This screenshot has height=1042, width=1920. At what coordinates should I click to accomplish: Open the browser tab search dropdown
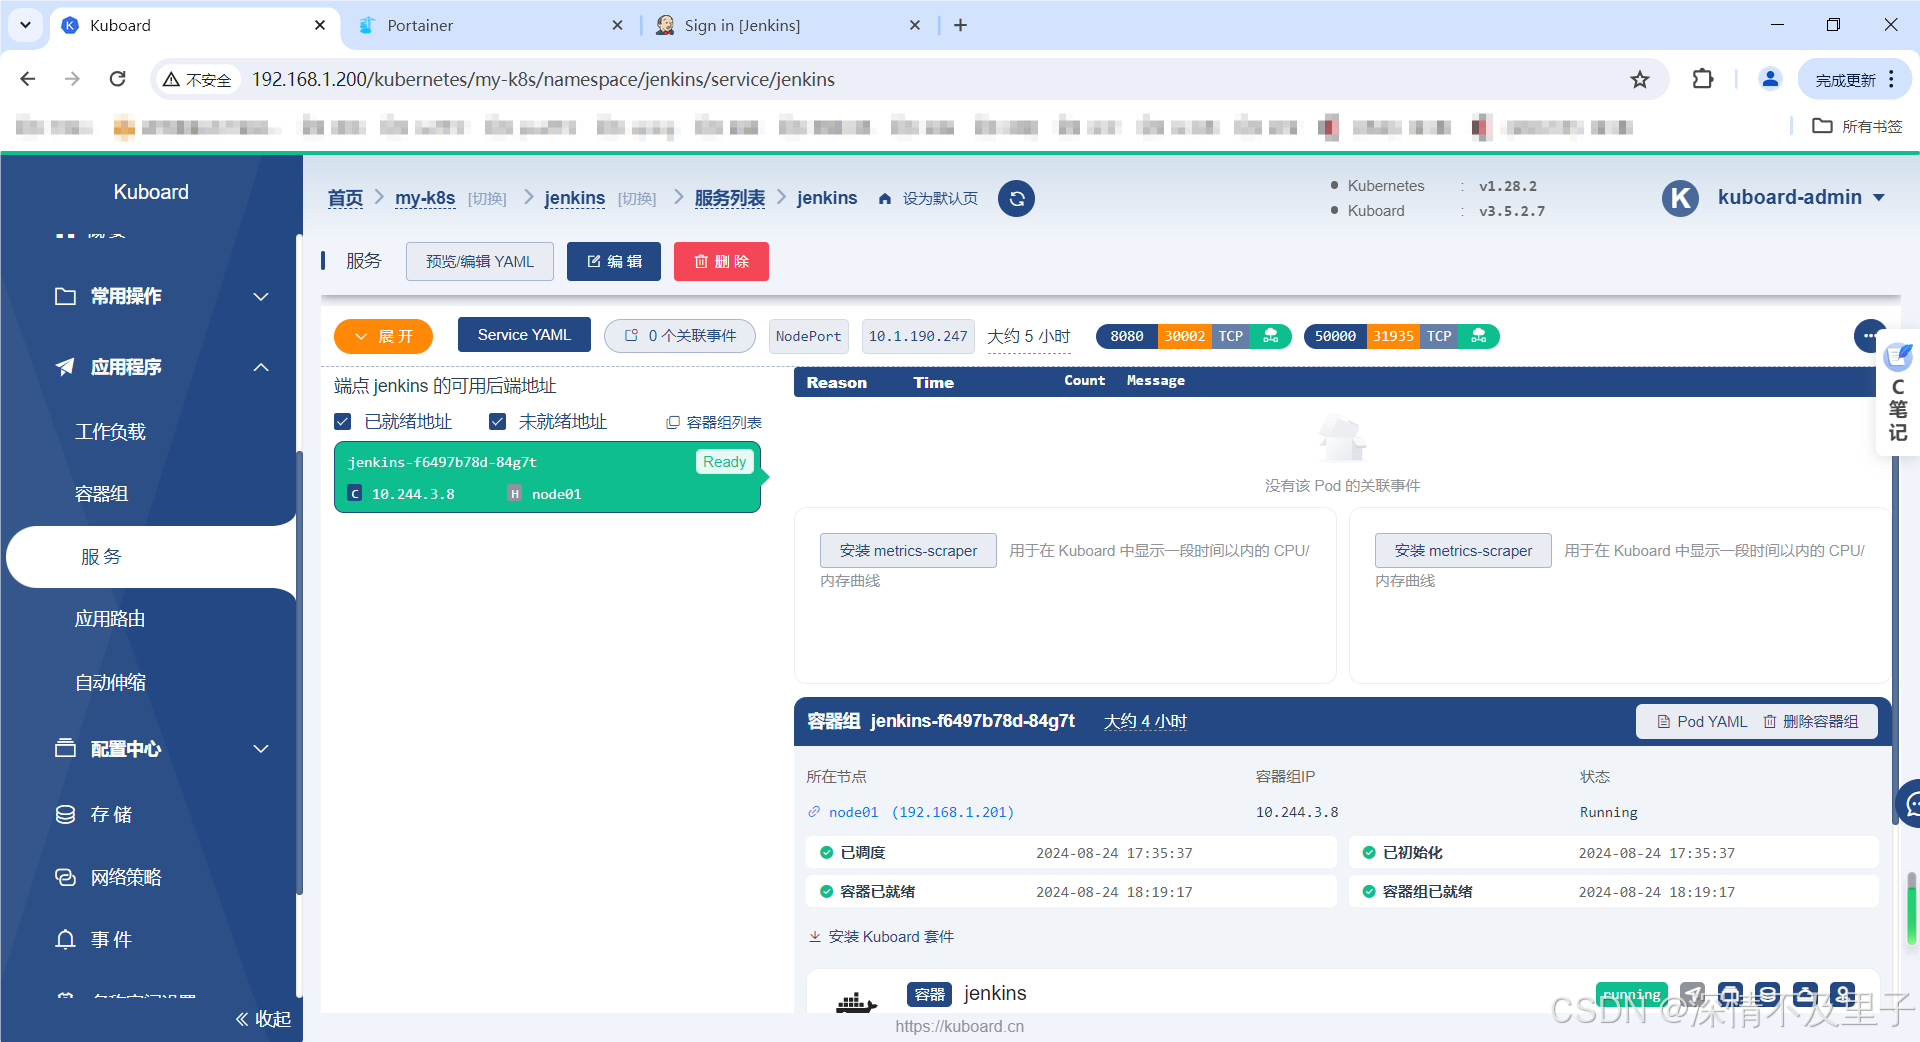25,25
